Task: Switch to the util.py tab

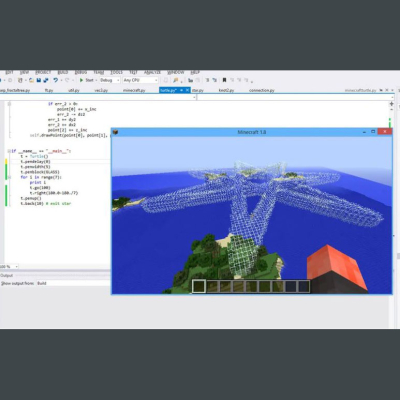Action: click(74, 90)
